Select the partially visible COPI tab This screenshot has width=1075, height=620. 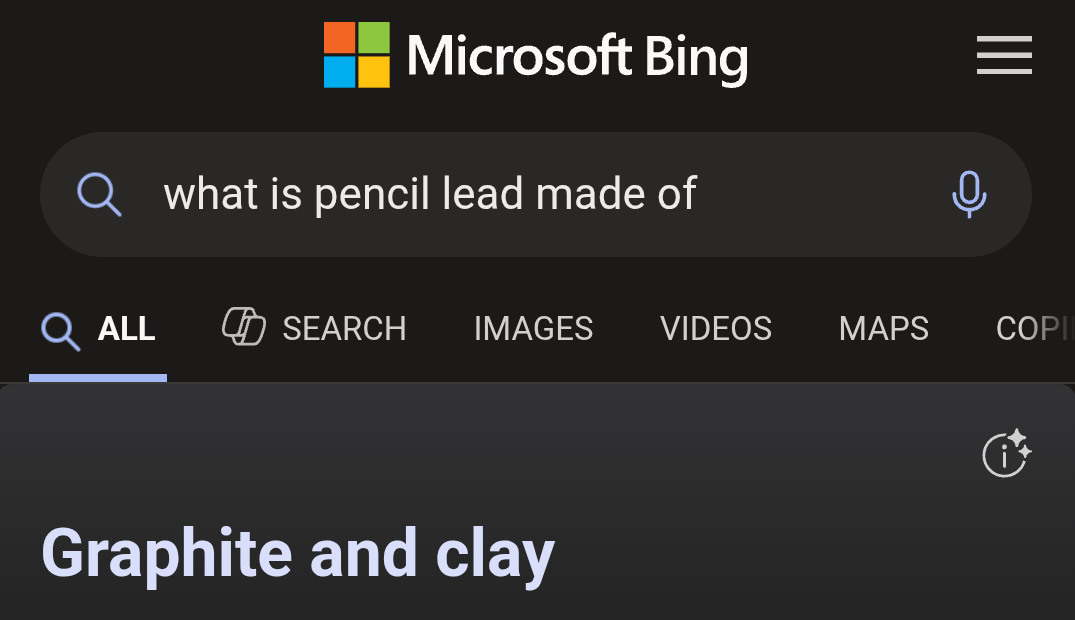click(1034, 329)
